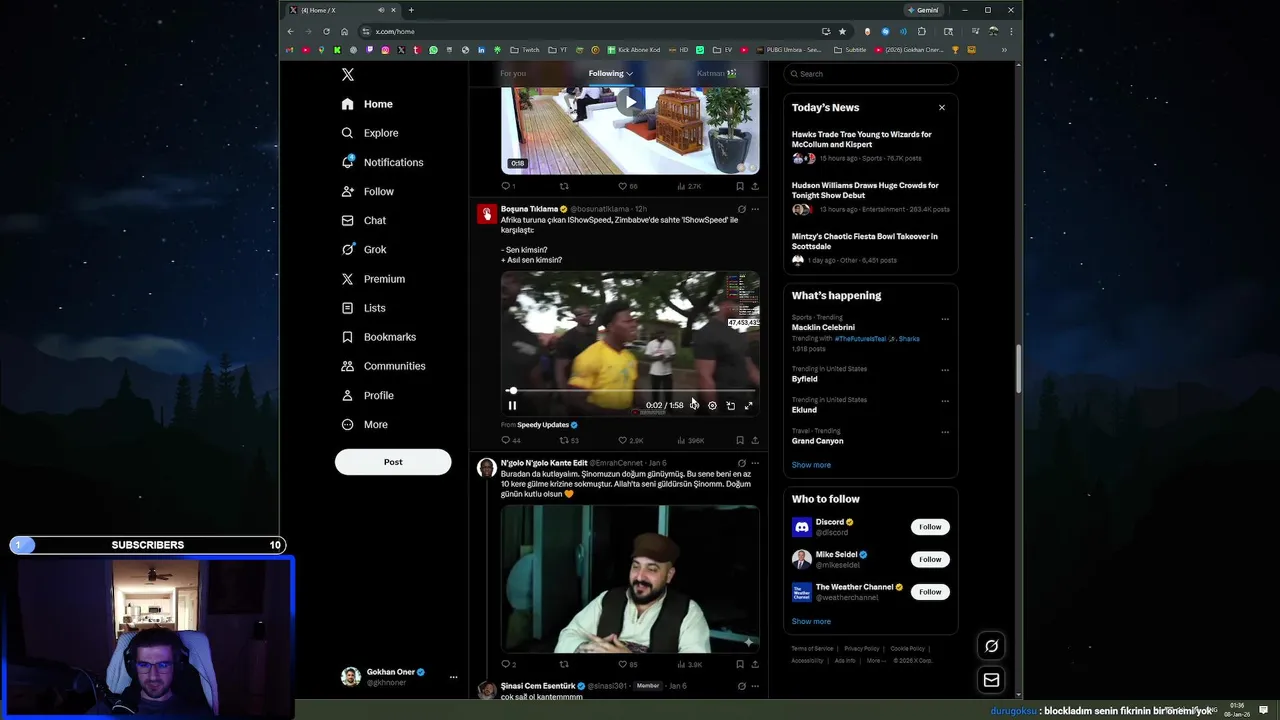Switch to the For you tab
Screen dimensions: 1280x720
tap(513, 73)
